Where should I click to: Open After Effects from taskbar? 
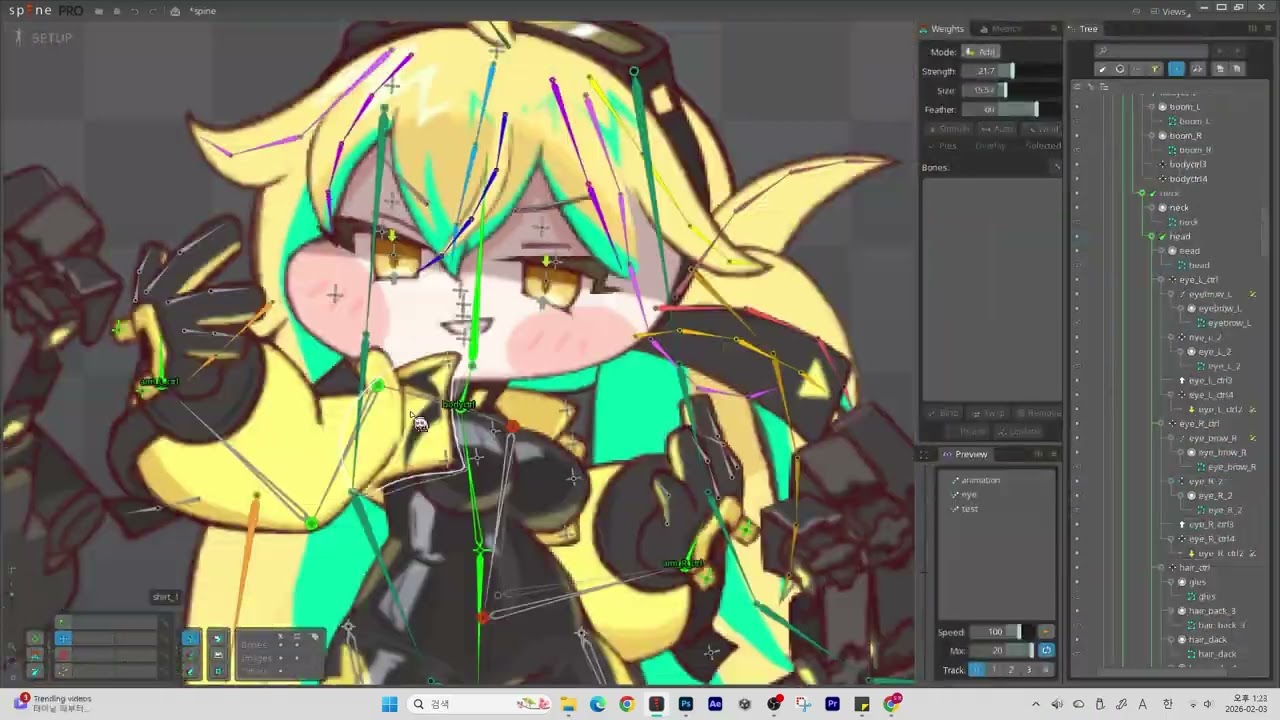(x=715, y=704)
